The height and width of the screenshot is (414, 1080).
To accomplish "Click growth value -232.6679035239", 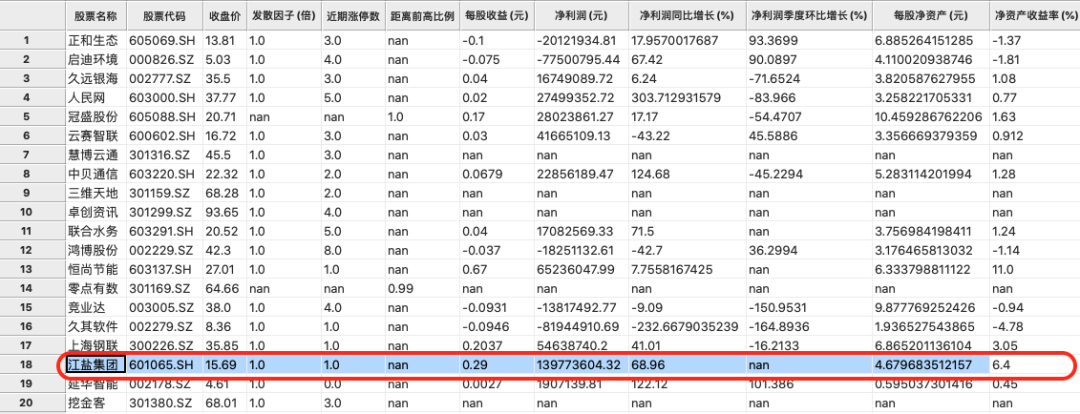I will click(x=686, y=326).
